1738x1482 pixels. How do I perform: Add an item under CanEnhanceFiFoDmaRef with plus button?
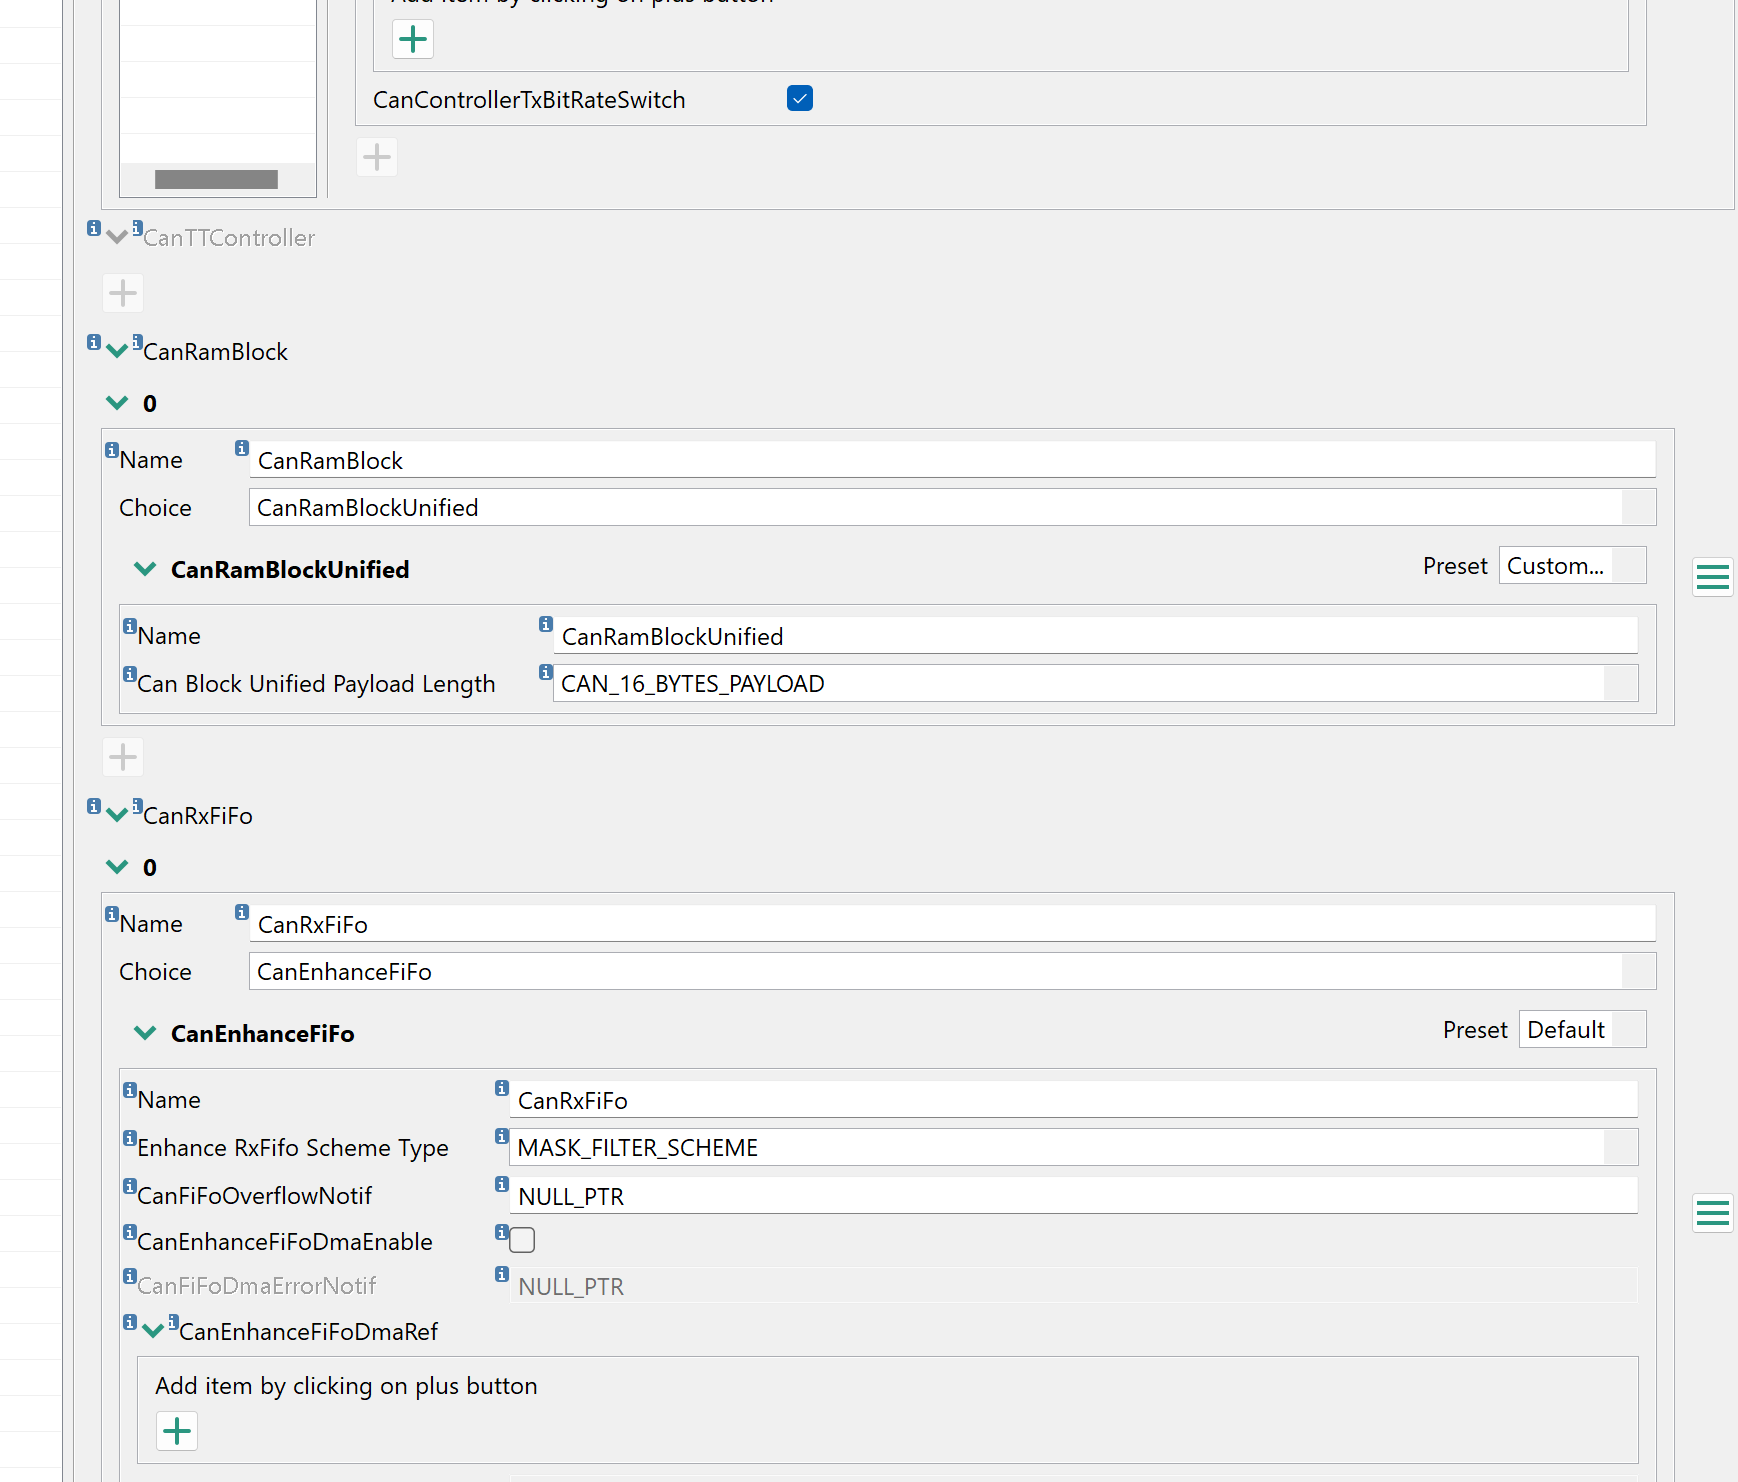click(x=177, y=1431)
